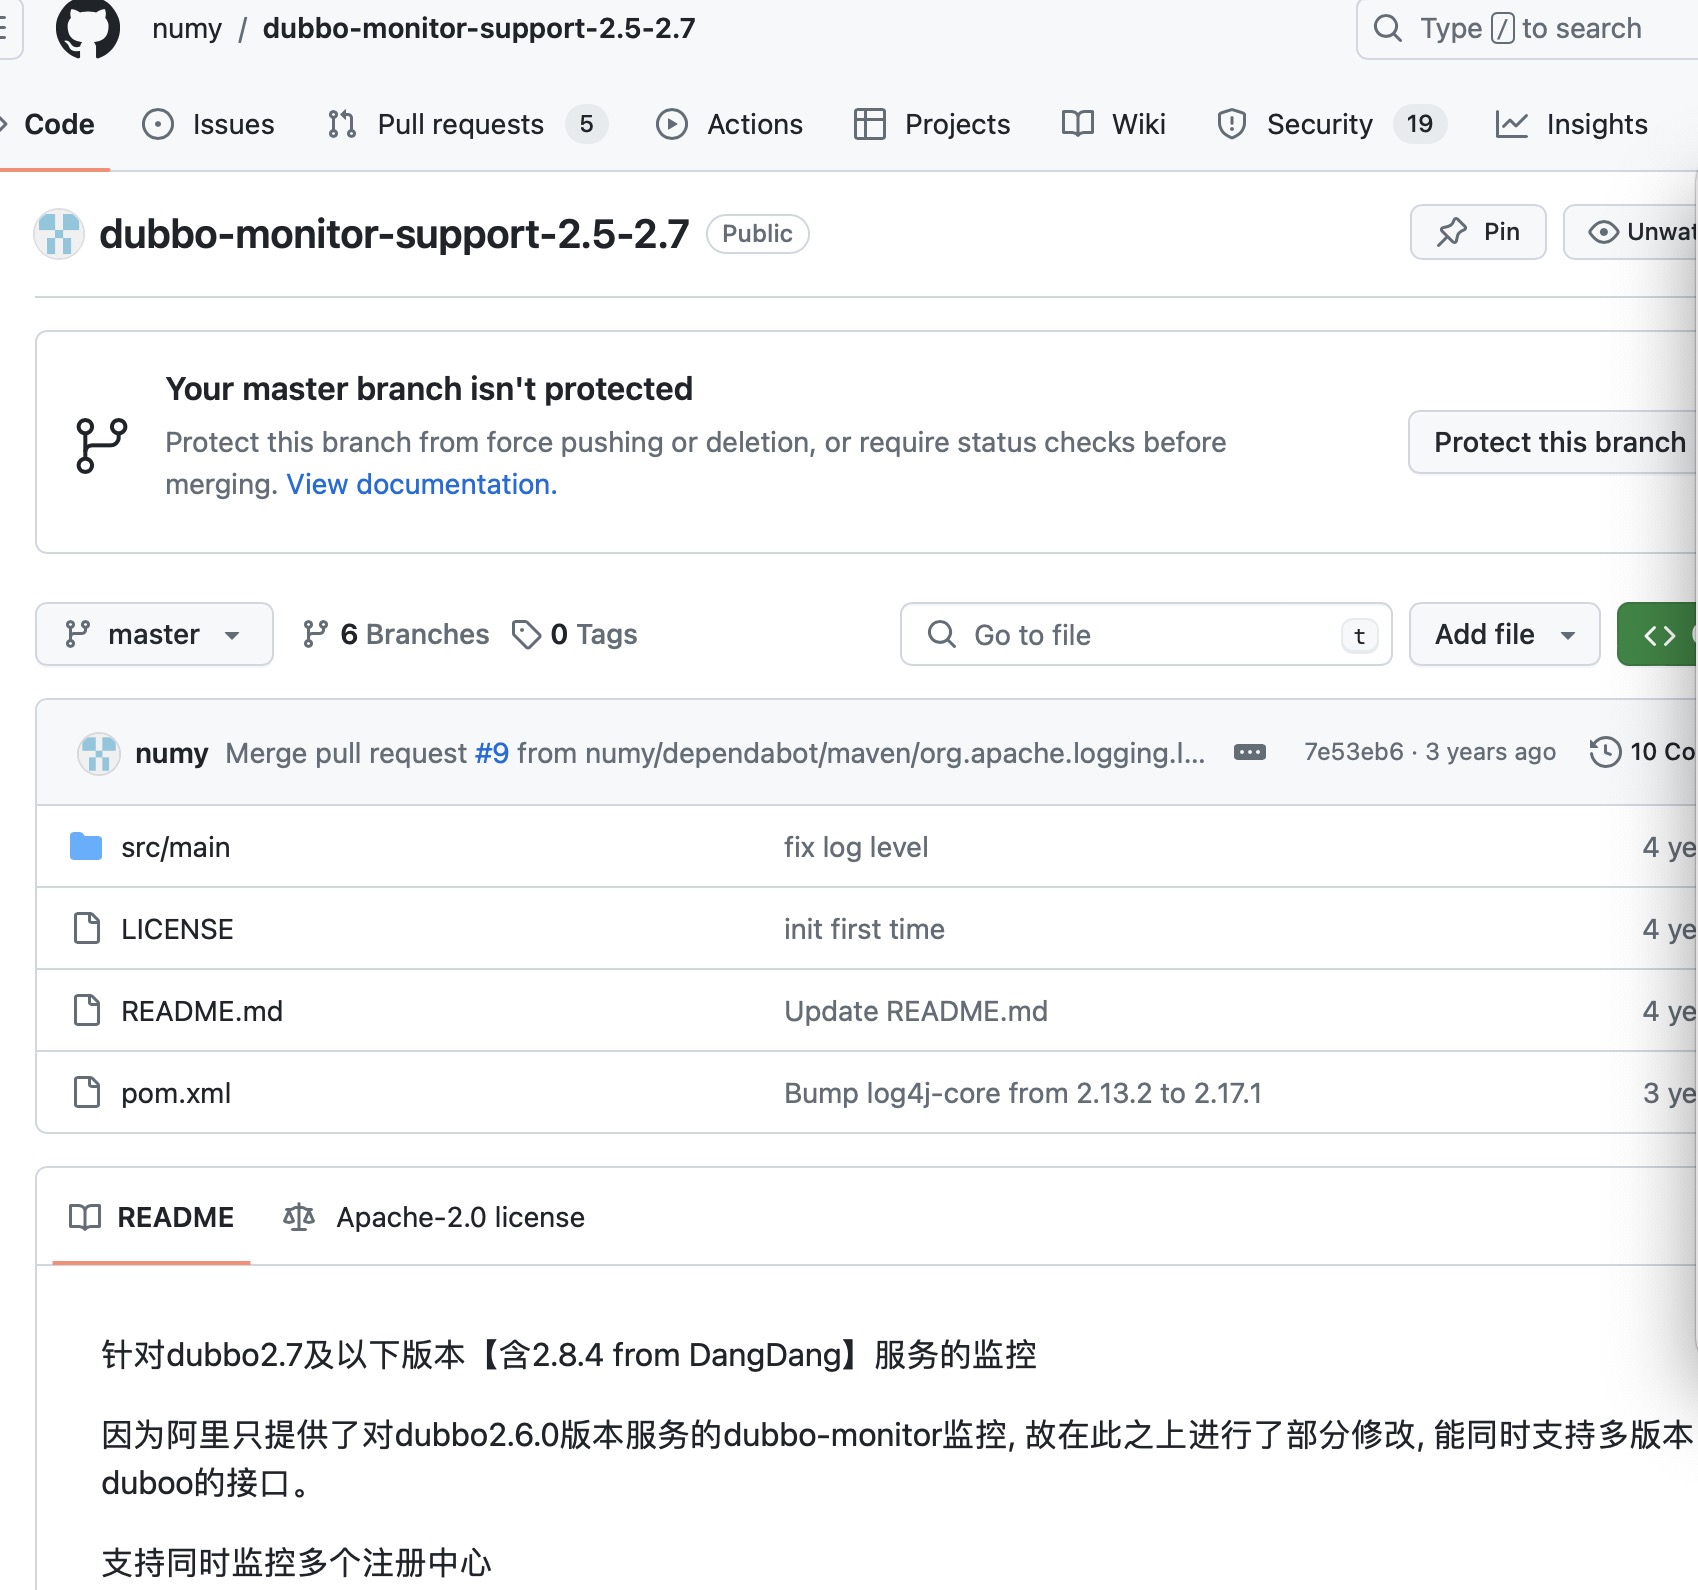This screenshot has width=1698, height=1590.
Task: Open the Add file dropdown
Action: click(x=1504, y=634)
